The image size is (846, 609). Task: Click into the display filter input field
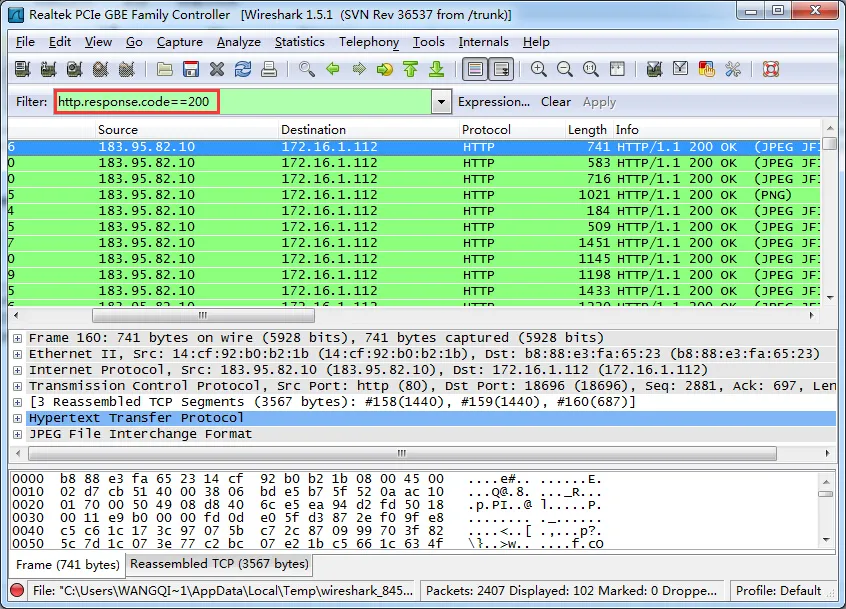point(242,101)
